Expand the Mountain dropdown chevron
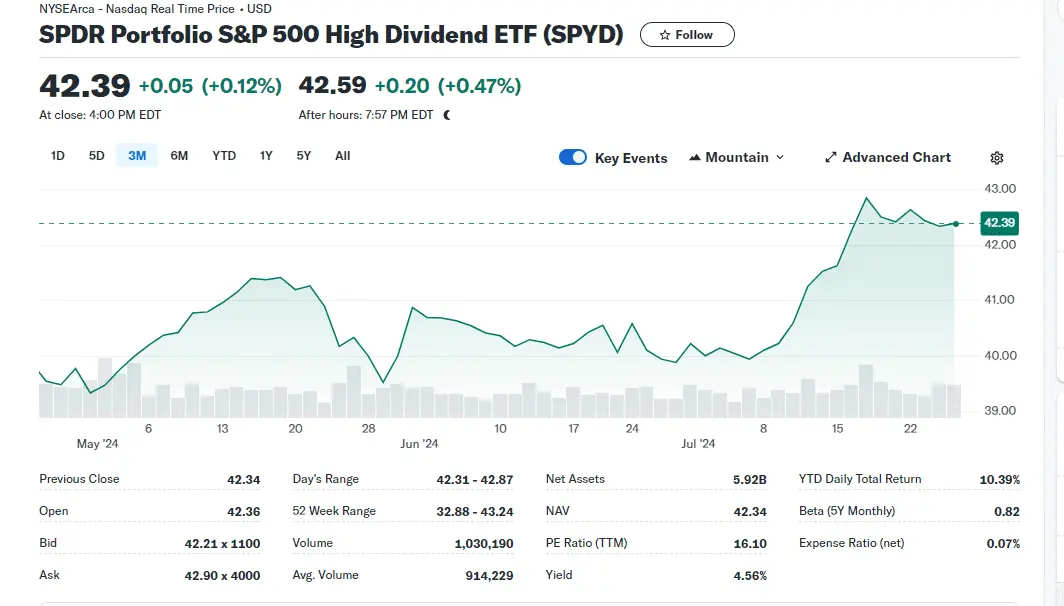This screenshot has height=606, width=1064. (780, 158)
